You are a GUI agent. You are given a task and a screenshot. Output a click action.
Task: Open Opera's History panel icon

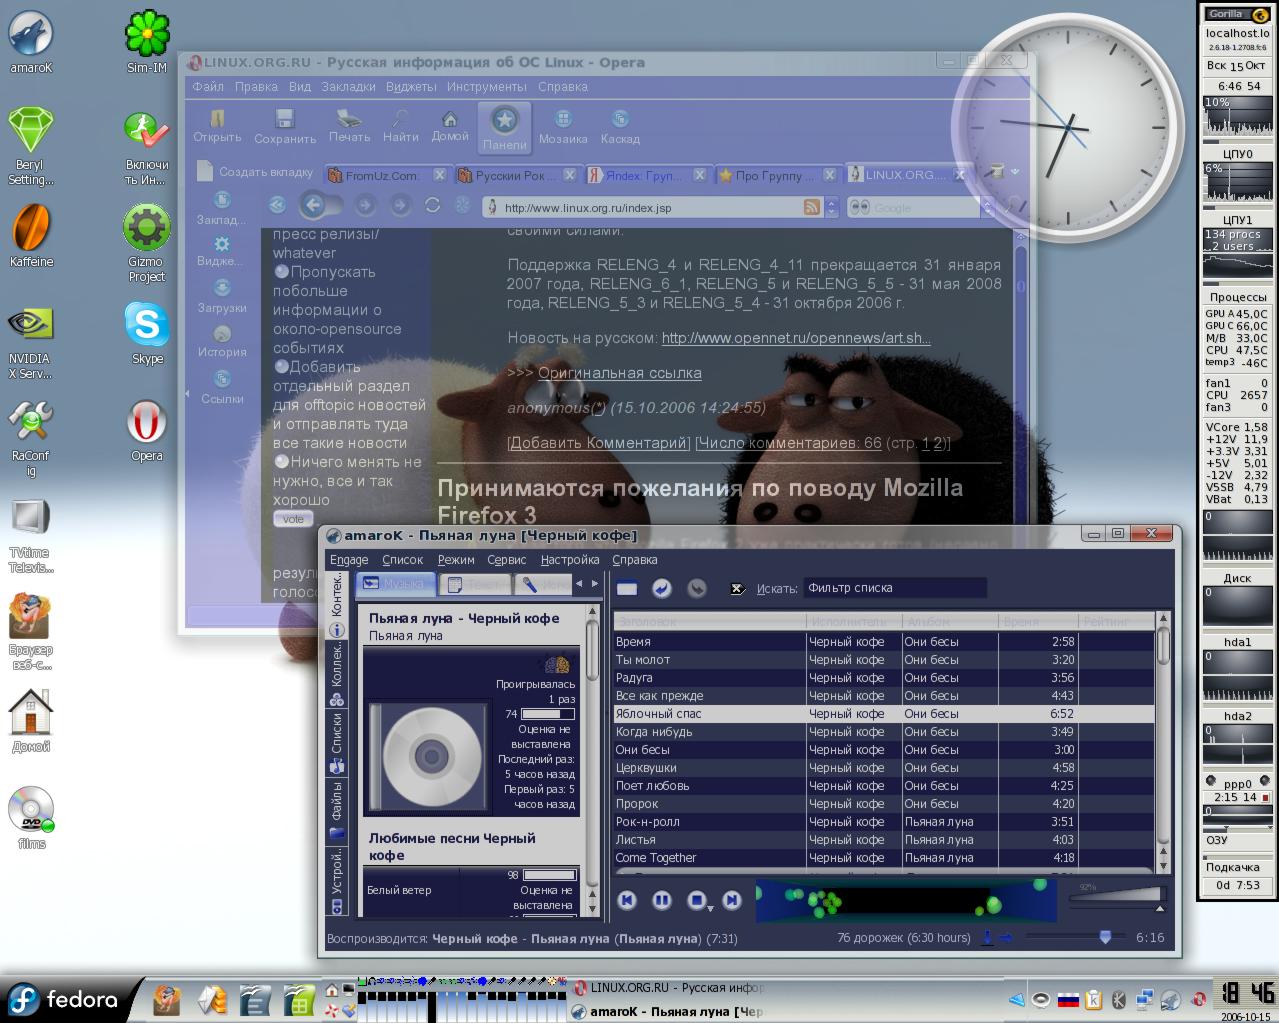[x=222, y=341]
